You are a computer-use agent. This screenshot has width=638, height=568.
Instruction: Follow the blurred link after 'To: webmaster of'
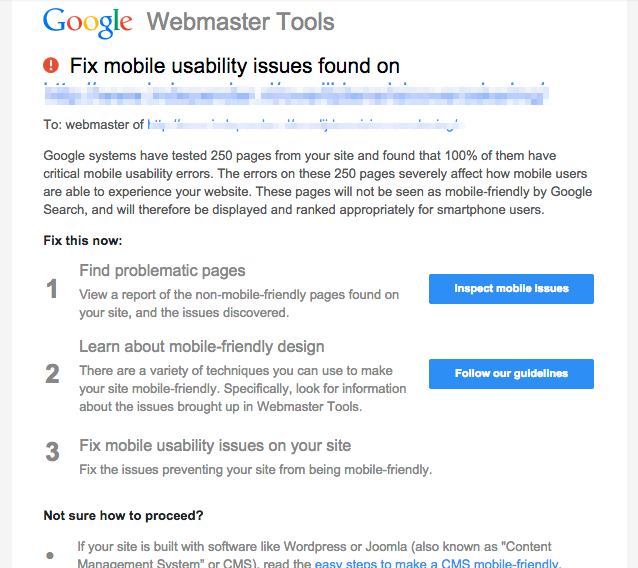click(x=304, y=126)
